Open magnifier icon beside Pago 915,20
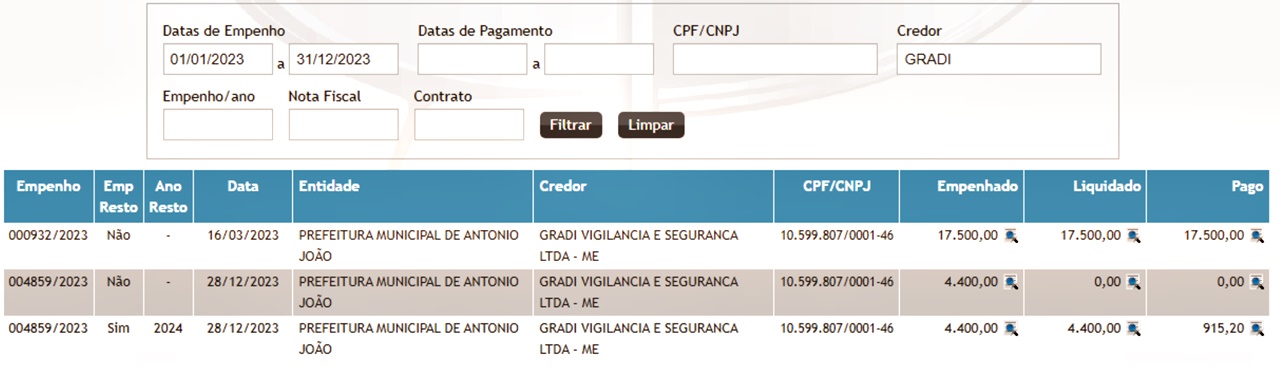The image size is (1280, 369). (x=1257, y=328)
